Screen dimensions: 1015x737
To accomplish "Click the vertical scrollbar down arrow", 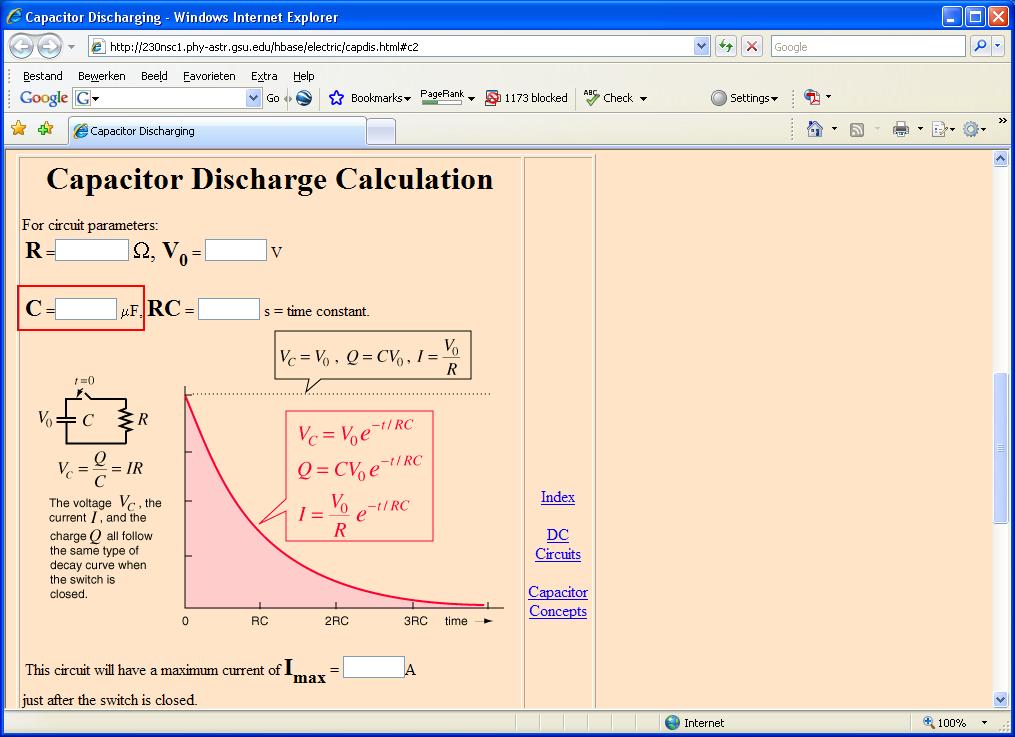I will point(1001,699).
